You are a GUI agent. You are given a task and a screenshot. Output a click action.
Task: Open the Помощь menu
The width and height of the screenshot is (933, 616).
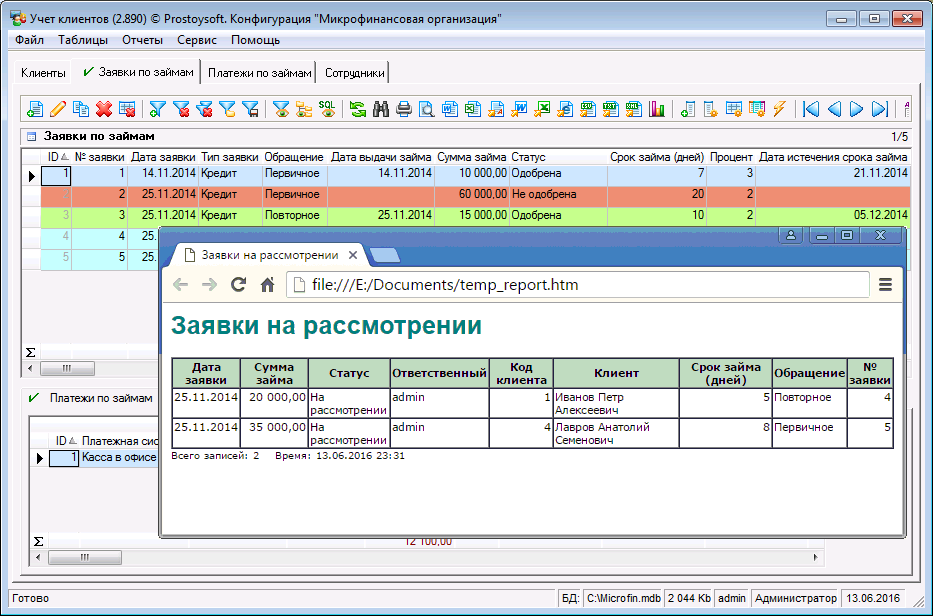coord(255,40)
